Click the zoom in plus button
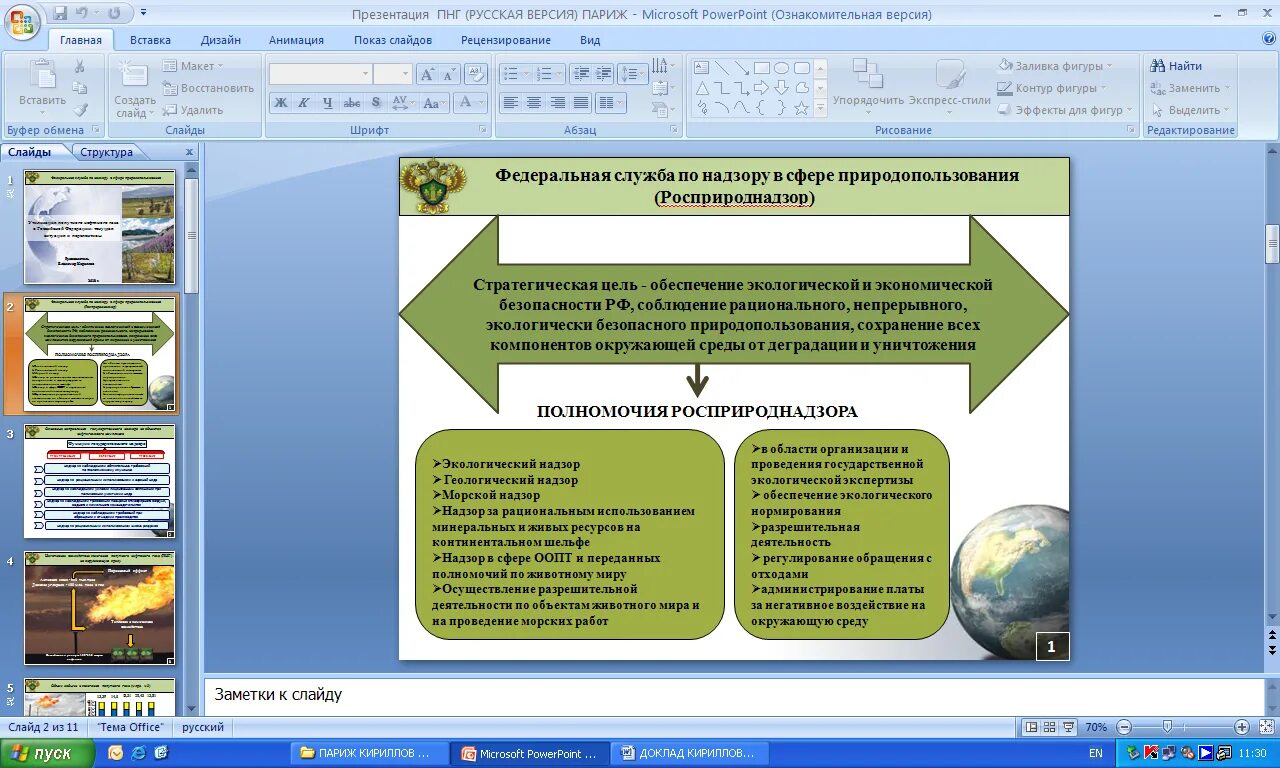The height and width of the screenshot is (768, 1280). (x=1242, y=727)
